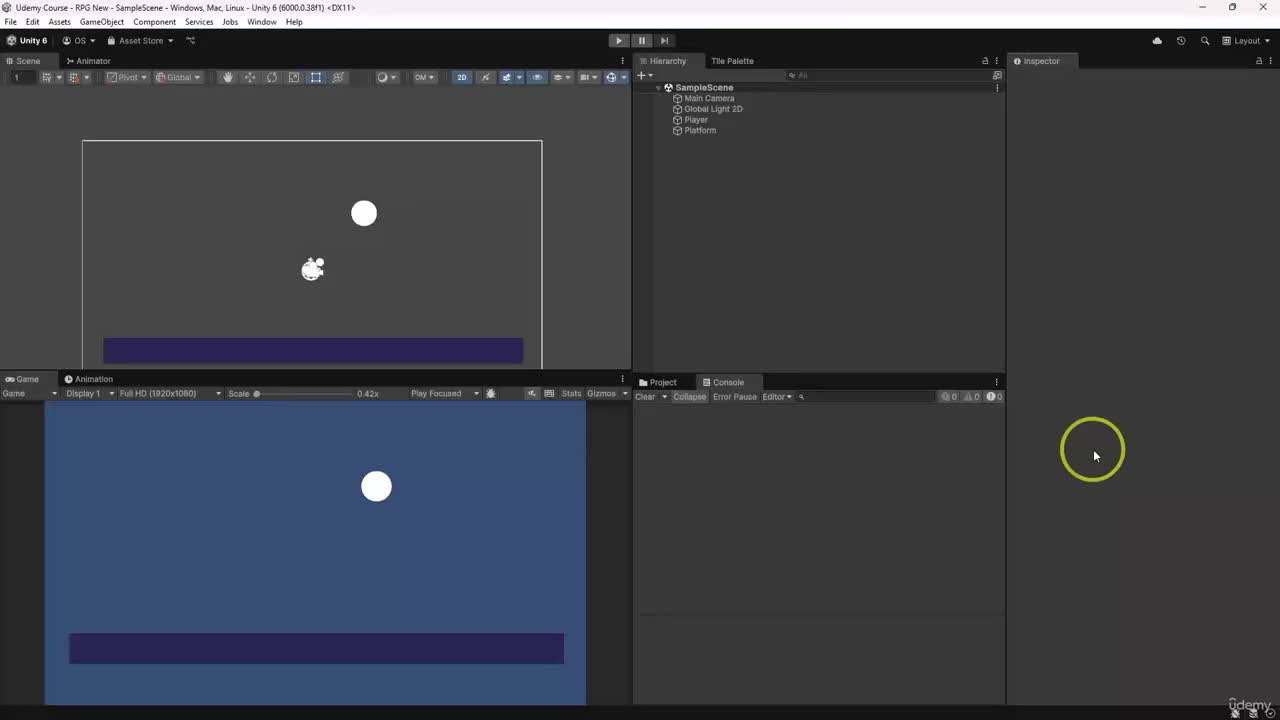
Task: Toggle Console info message count filter
Action: click(x=949, y=397)
